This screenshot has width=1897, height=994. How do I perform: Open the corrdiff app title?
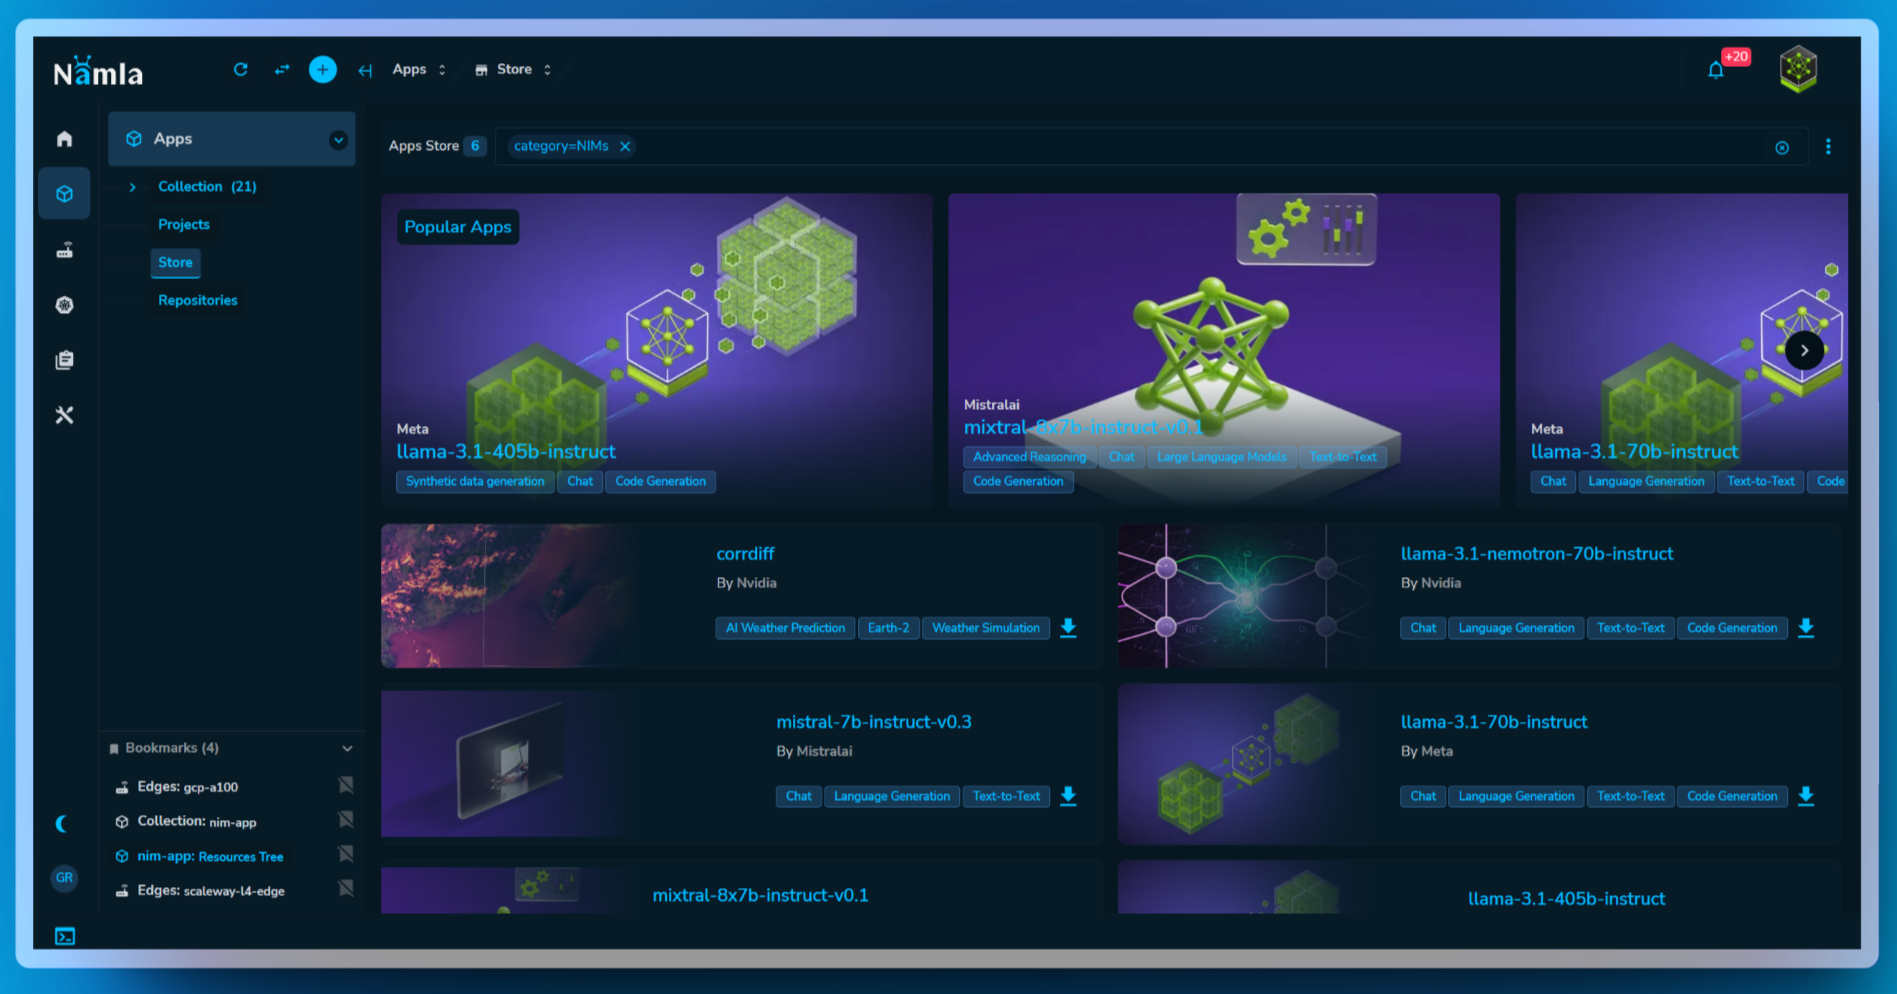(x=745, y=554)
